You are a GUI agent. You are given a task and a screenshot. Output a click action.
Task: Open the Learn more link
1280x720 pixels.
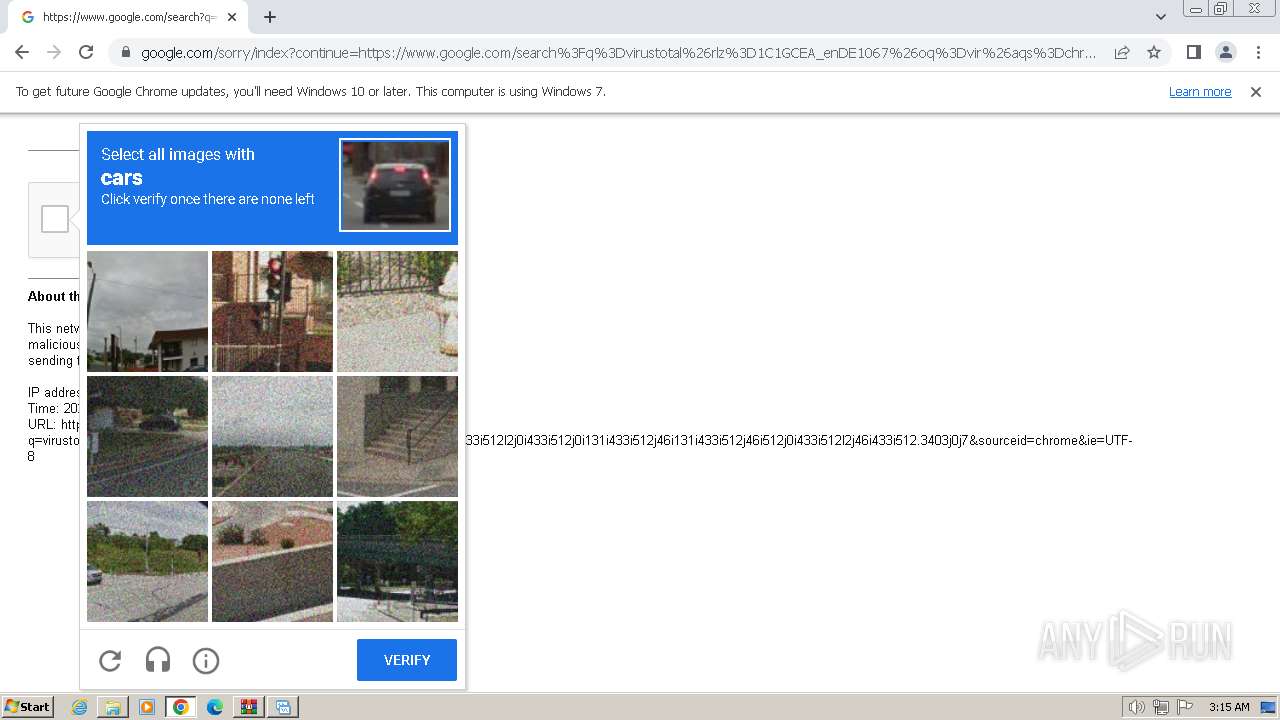click(x=1200, y=92)
